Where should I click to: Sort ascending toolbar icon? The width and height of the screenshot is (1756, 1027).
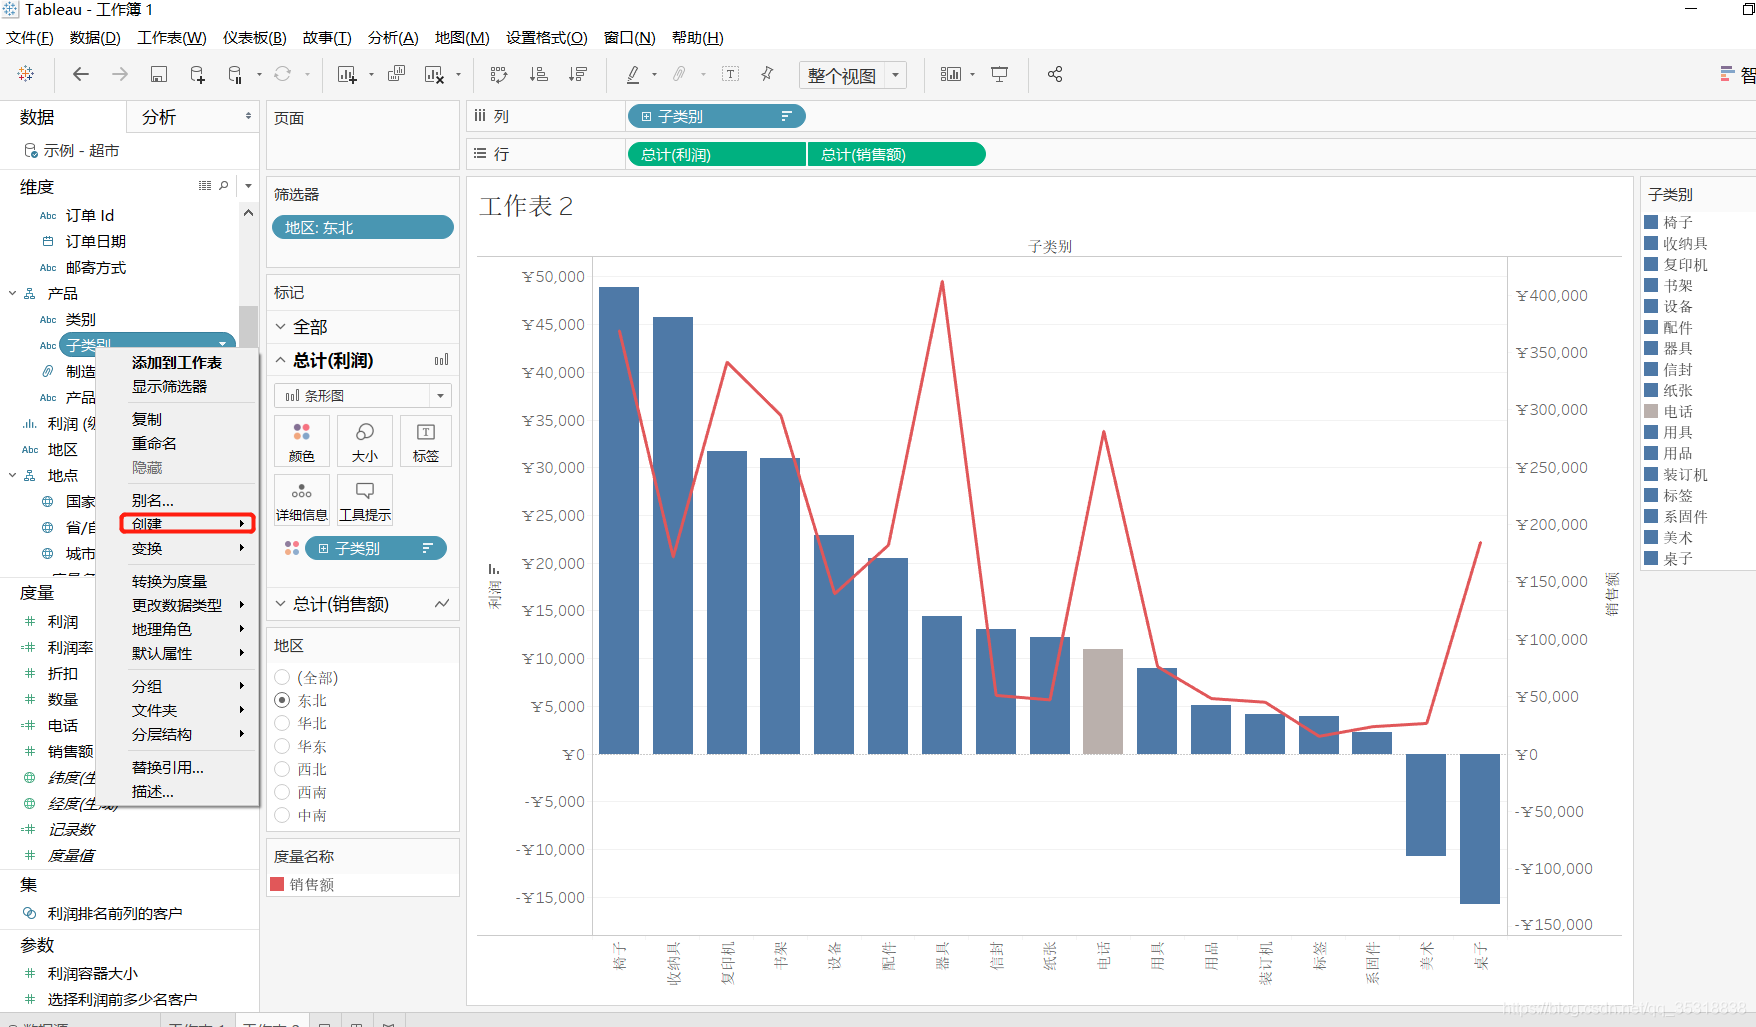point(538,74)
